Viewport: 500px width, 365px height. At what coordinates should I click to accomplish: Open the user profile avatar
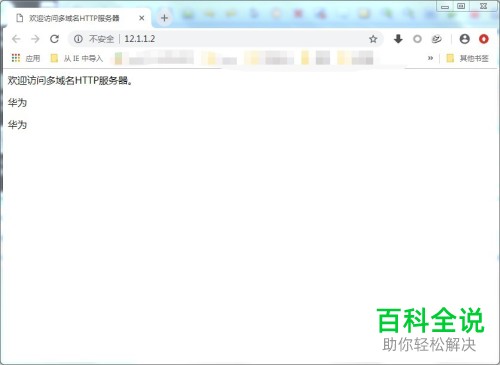(464, 39)
